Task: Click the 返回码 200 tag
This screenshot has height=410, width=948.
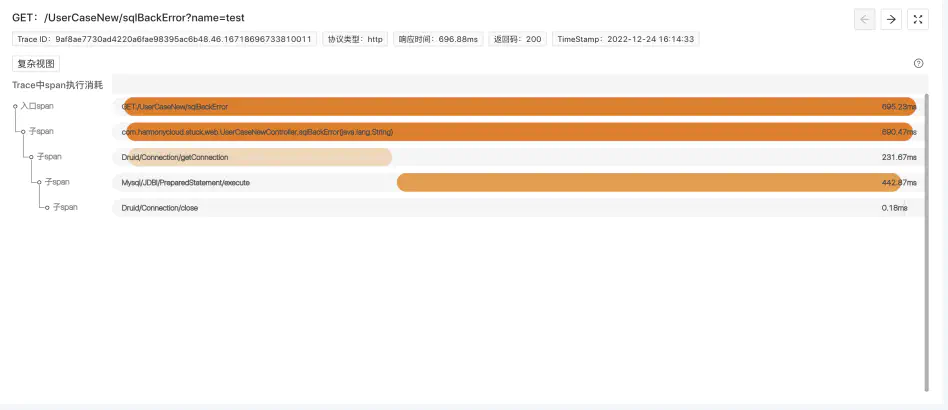Action: pos(517,39)
